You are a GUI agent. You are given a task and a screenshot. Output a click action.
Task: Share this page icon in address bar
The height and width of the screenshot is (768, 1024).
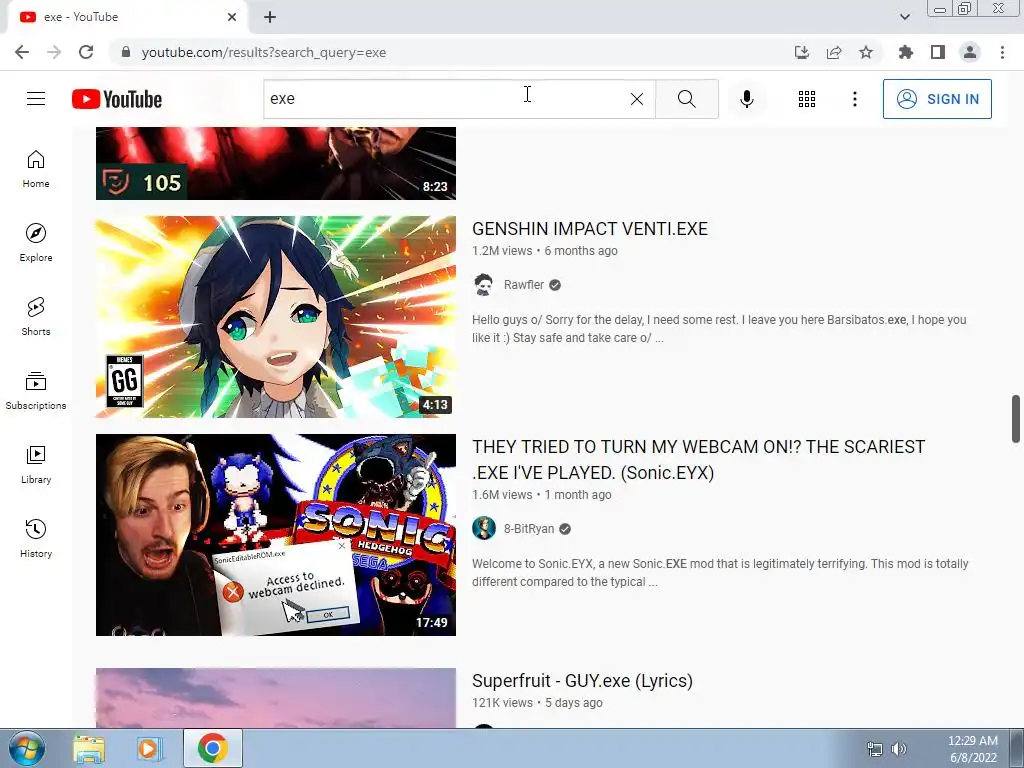[834, 52]
